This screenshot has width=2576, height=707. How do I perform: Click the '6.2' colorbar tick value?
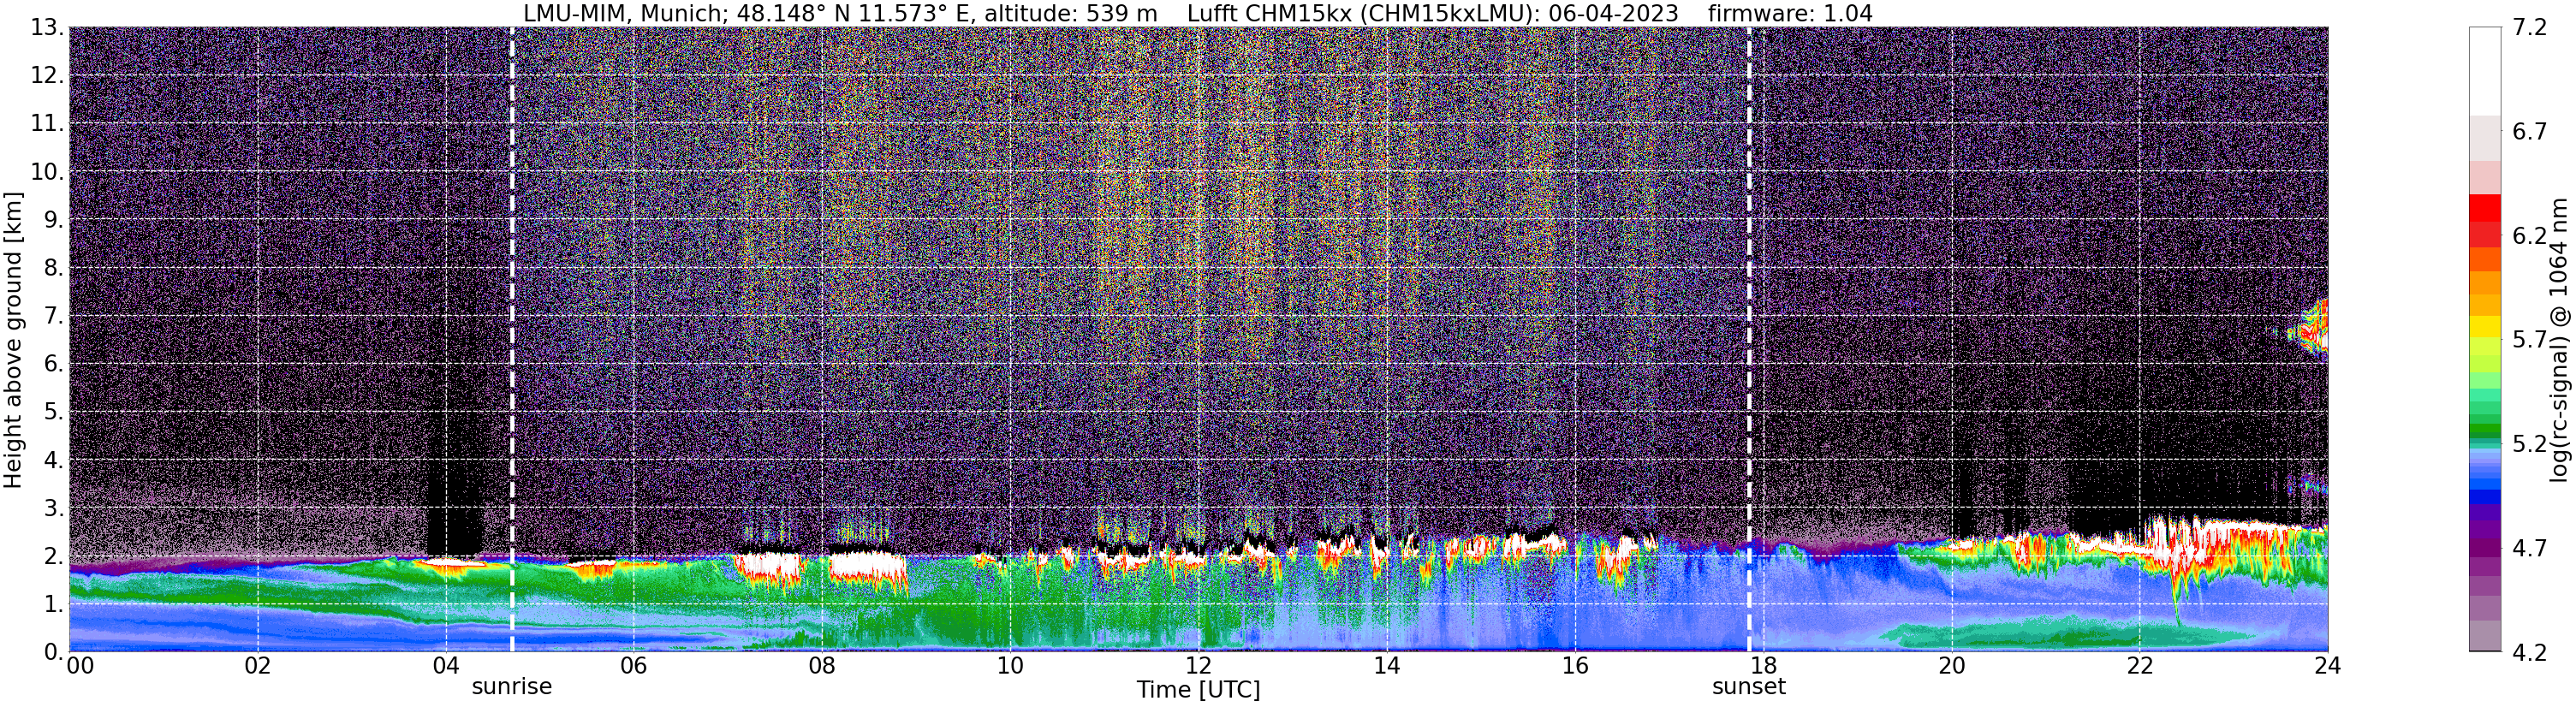pyautogui.click(x=2530, y=236)
